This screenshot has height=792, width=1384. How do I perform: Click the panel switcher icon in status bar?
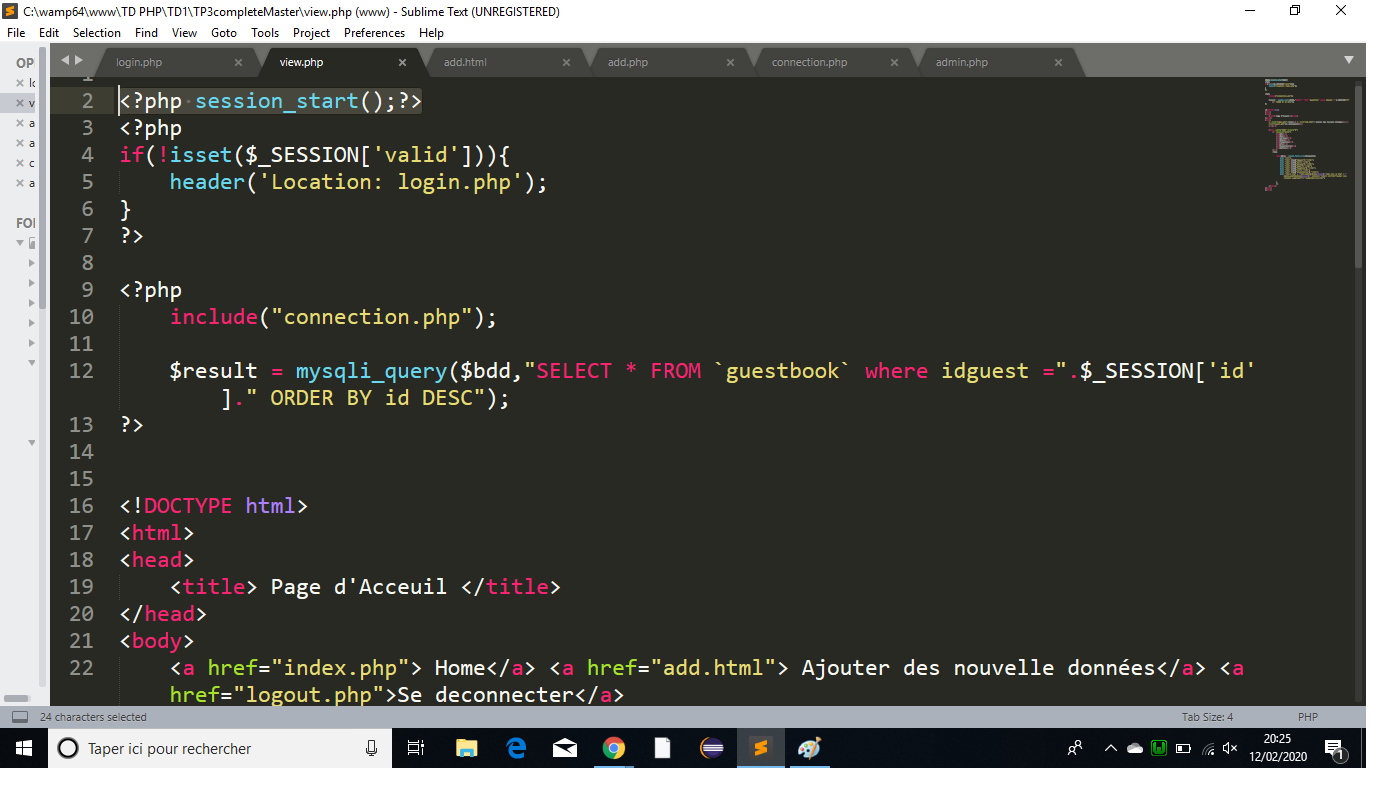[19, 717]
